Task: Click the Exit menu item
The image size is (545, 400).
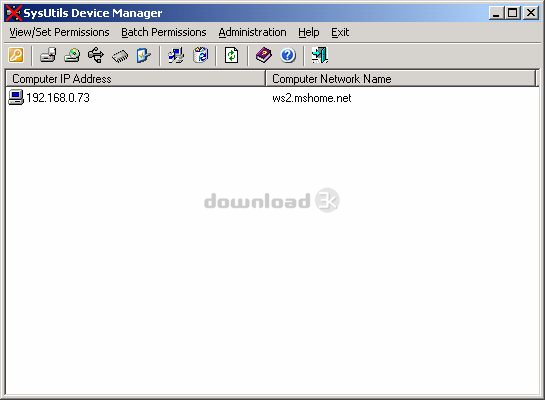Action: 340,32
